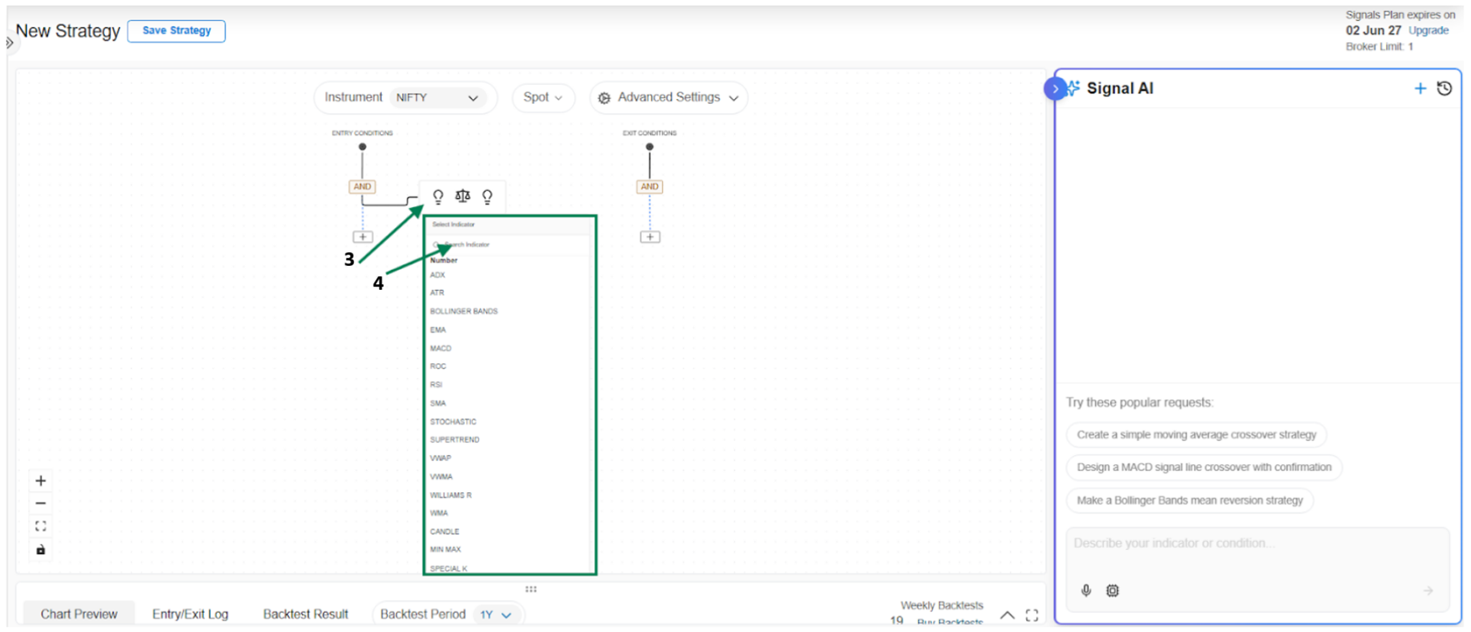Click the right lightbulb indicator icon
Image resolution: width=1471 pixels, height=632 pixels.
[487, 197]
